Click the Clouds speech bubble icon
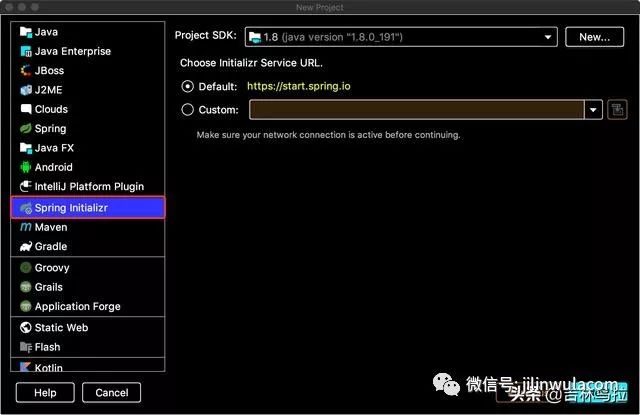Viewport: 640px width, 415px height. point(26,109)
